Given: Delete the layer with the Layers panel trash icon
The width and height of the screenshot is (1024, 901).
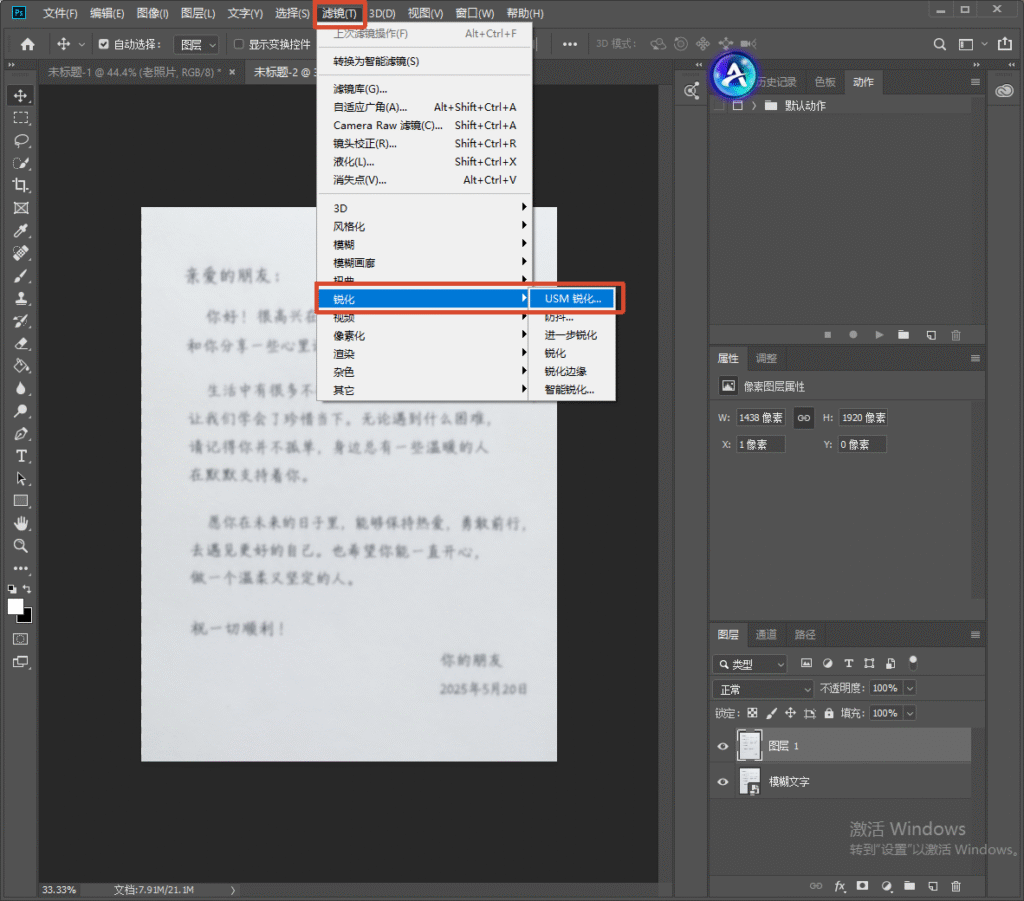Looking at the screenshot, I should 956,886.
